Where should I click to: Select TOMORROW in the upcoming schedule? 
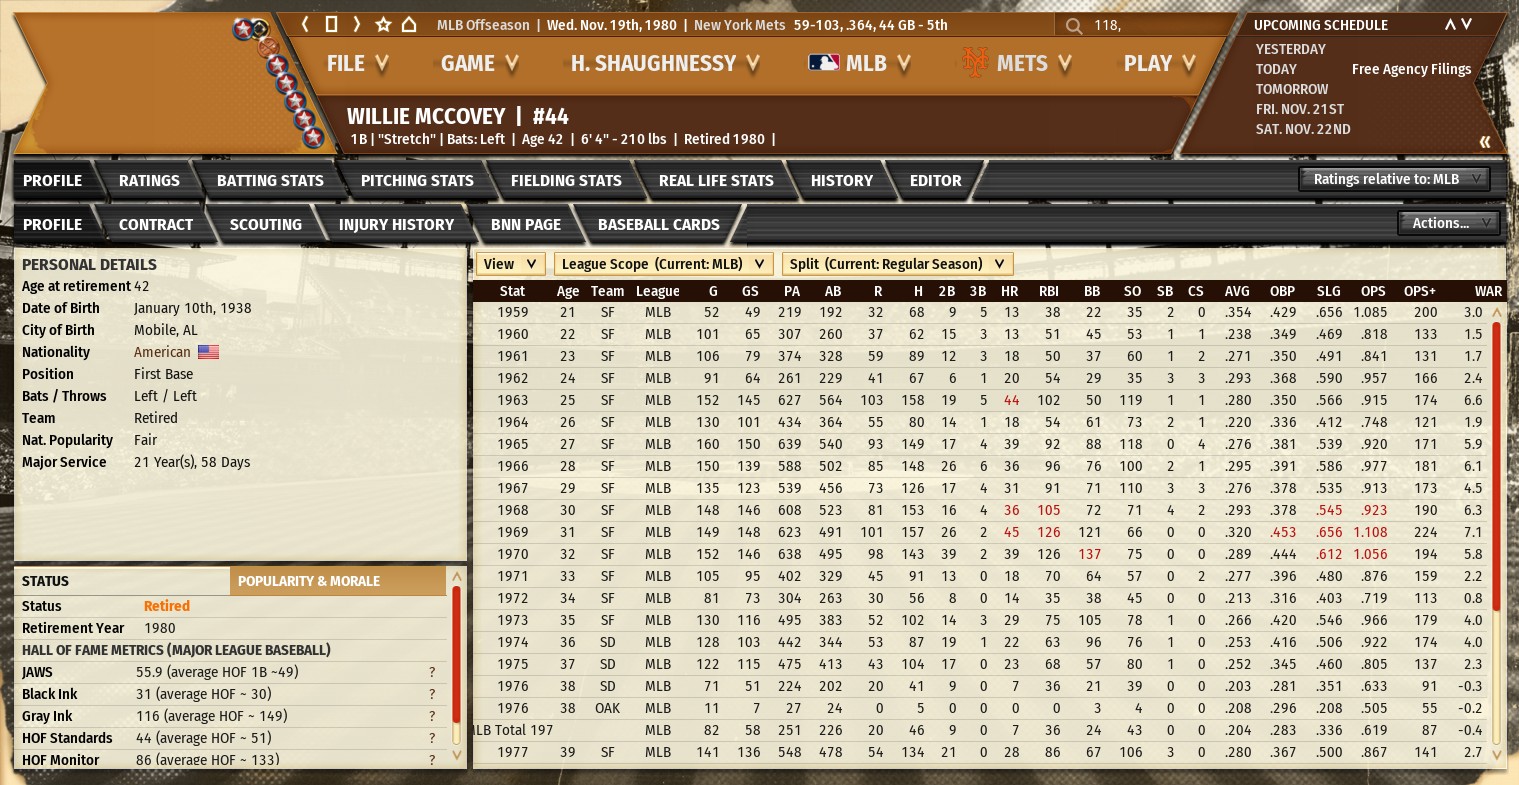pyautogui.click(x=1292, y=89)
